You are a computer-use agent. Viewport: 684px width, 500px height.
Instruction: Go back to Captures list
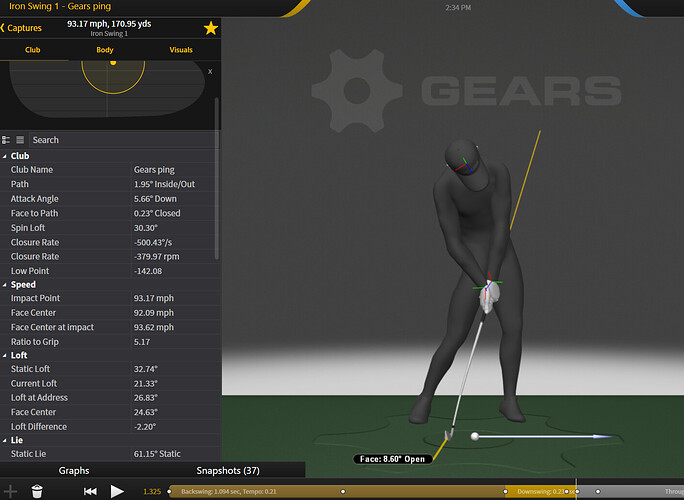[21, 28]
